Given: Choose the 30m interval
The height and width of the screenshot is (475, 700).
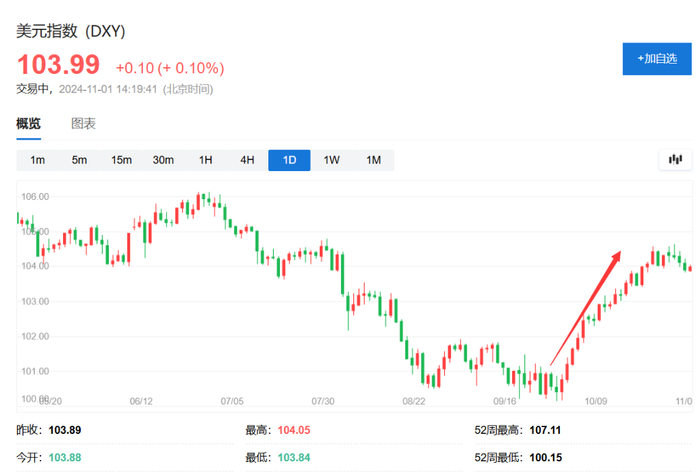Looking at the screenshot, I should pyautogui.click(x=163, y=160).
